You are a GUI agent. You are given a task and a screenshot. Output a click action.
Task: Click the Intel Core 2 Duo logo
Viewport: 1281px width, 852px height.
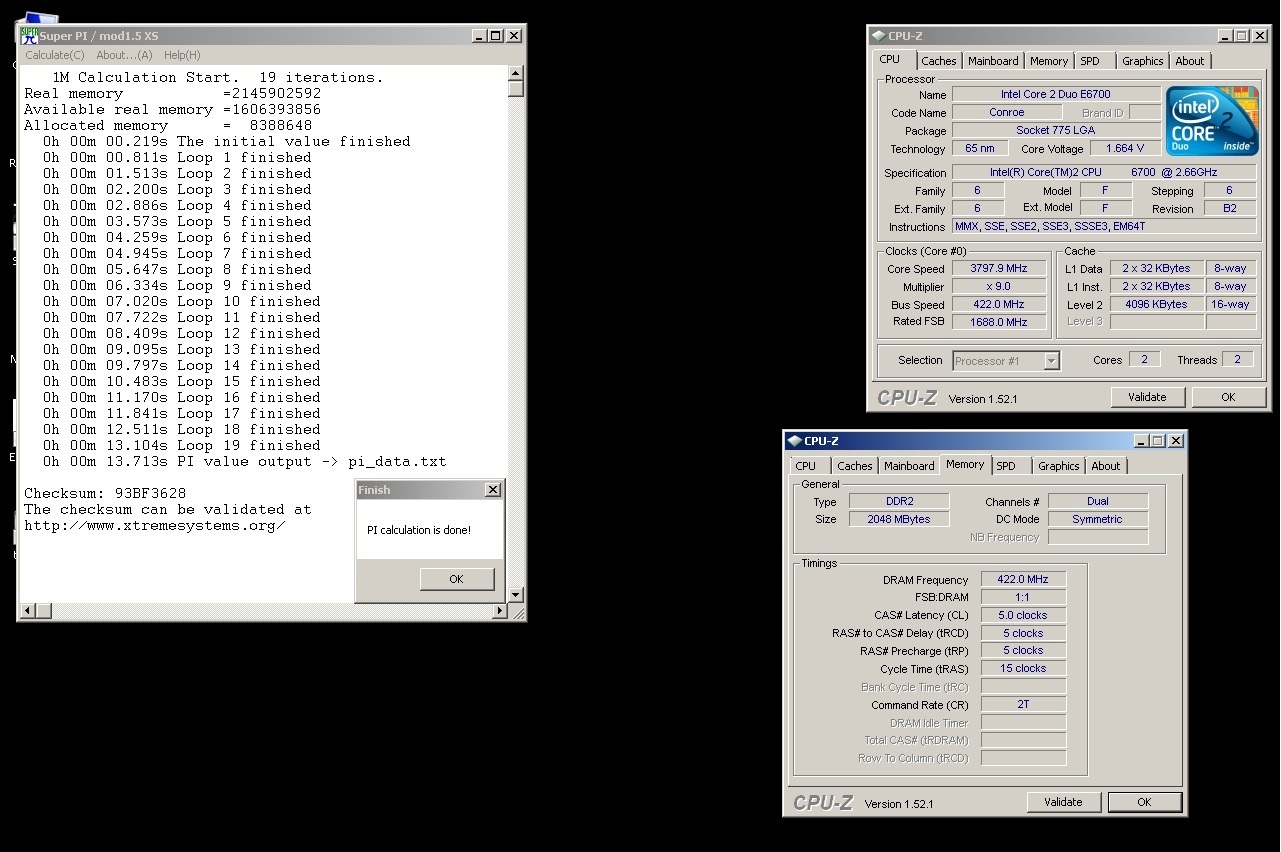click(1212, 121)
